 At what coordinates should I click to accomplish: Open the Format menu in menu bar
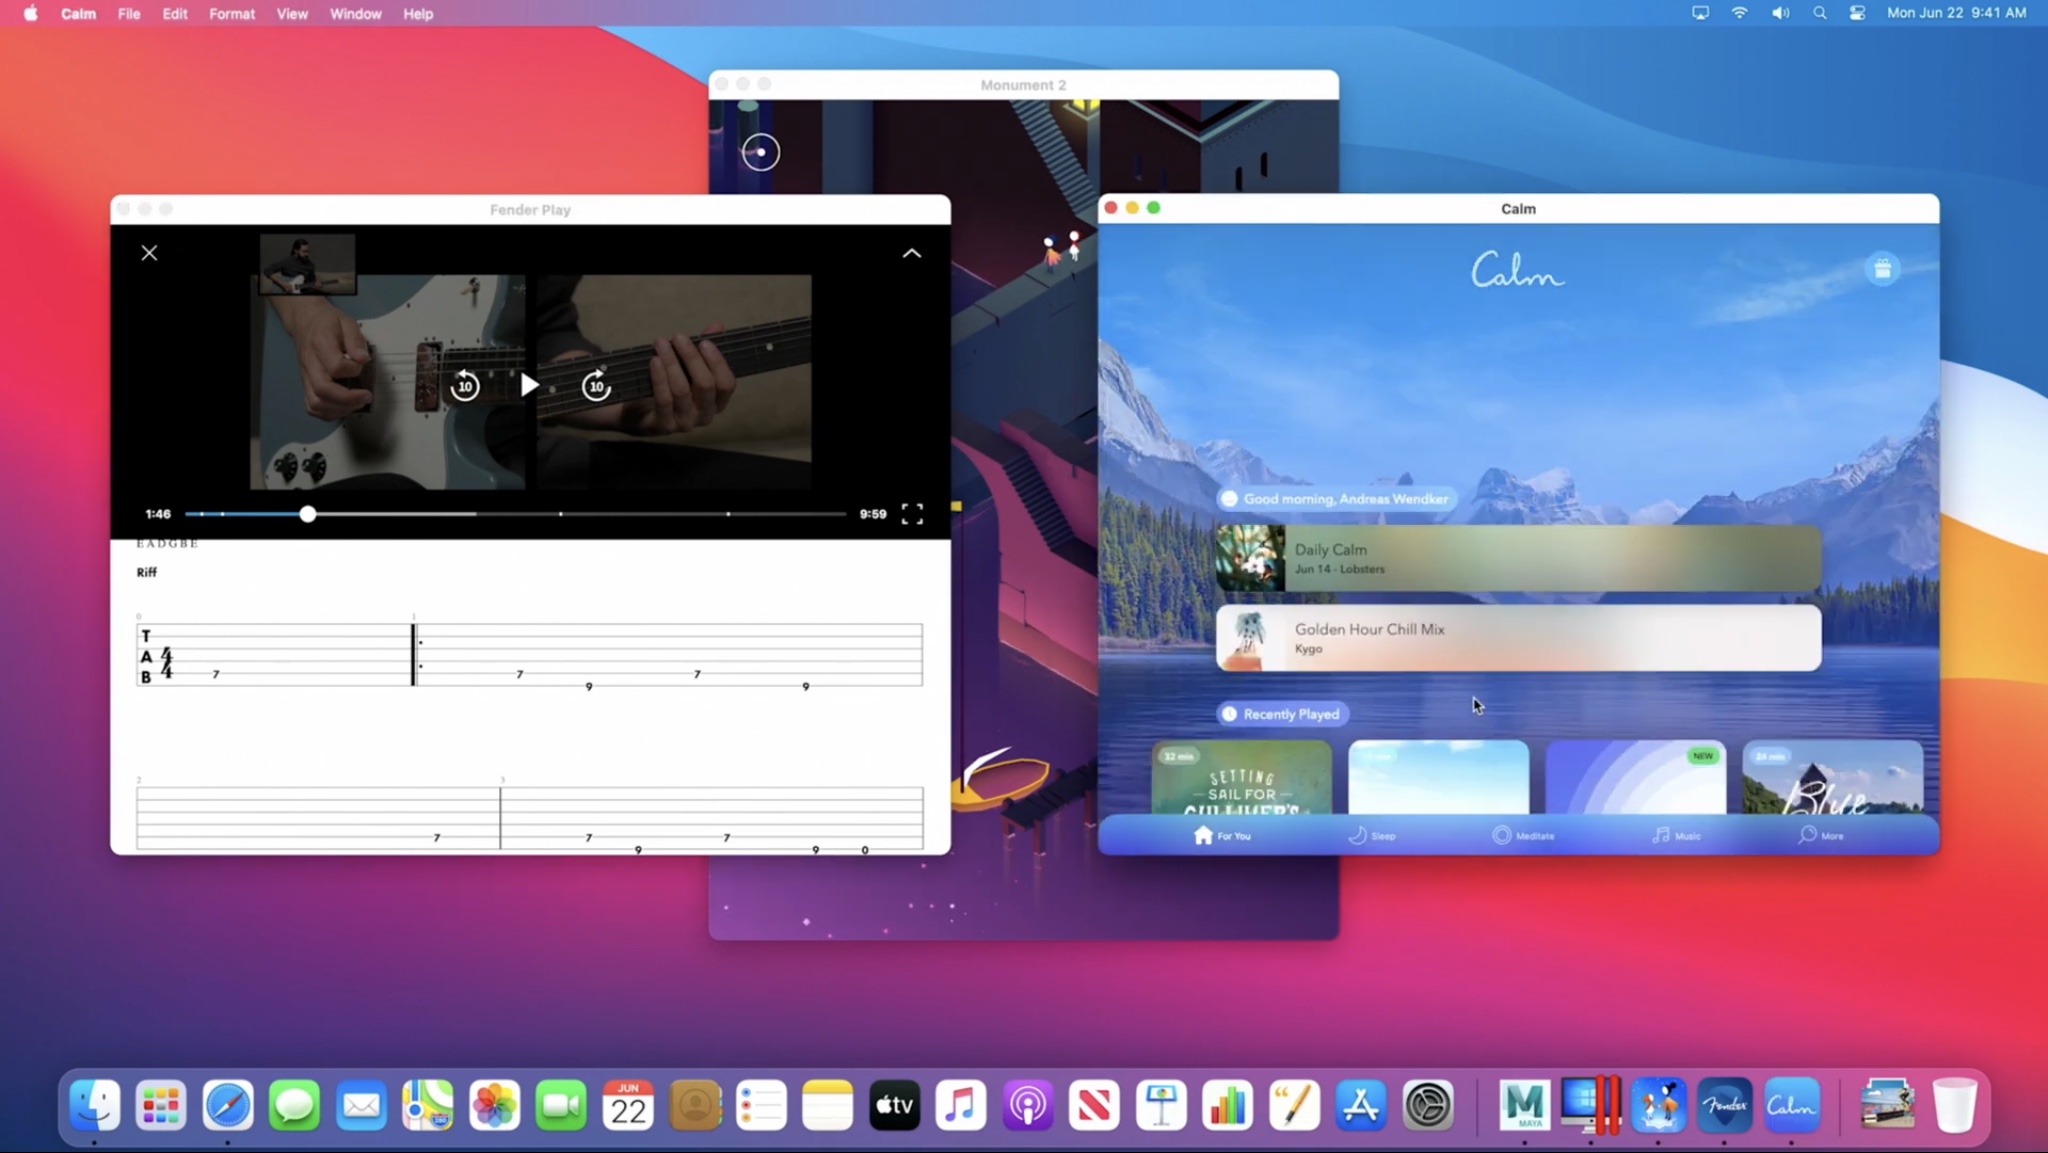232,14
